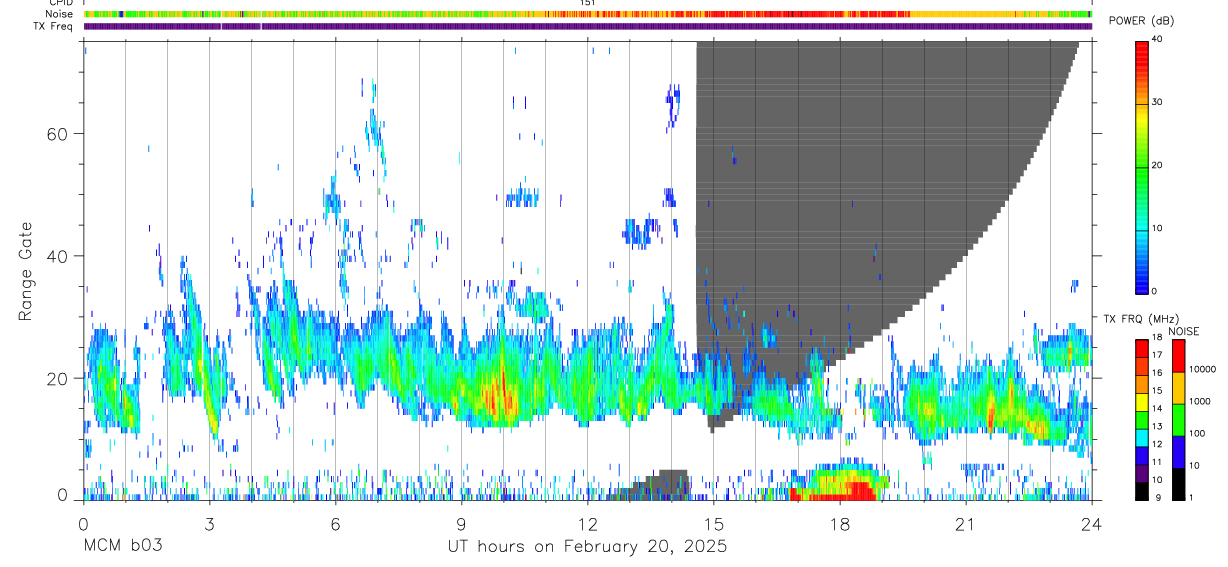Image resolution: width=1228 pixels, height=567 pixels.
Task: Click the 24 tick on UT hours axis
Action: [1092, 523]
